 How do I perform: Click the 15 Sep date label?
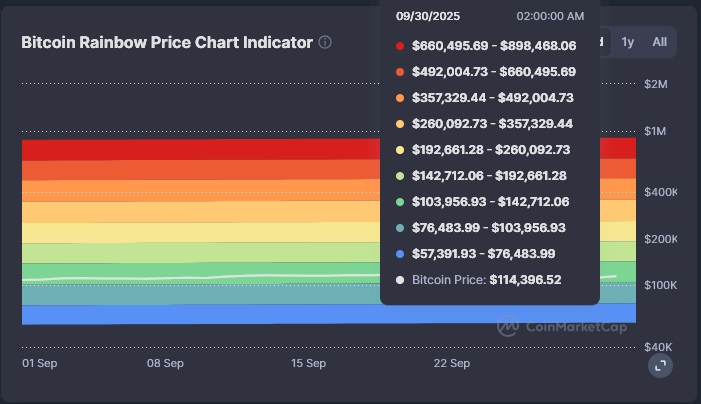point(309,363)
